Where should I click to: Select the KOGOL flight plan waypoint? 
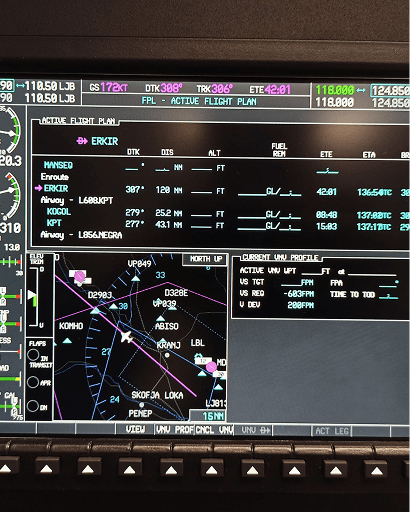tap(59, 211)
